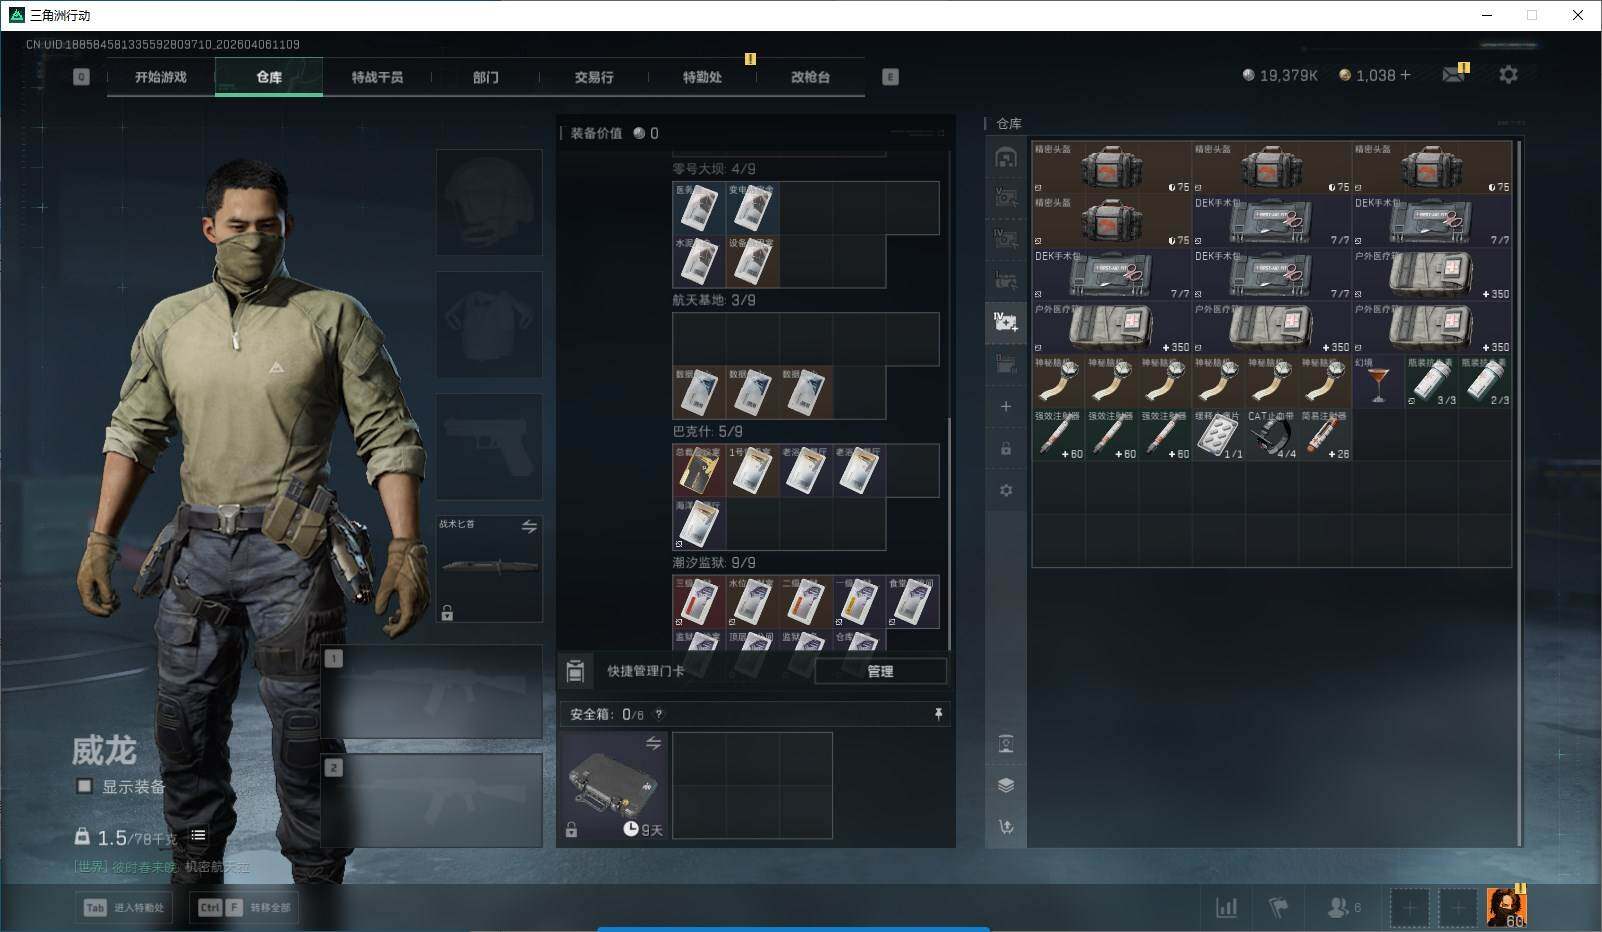The width and height of the screenshot is (1602, 932).
Task: Click the swap icon on the safe box
Action: pyautogui.click(x=653, y=743)
